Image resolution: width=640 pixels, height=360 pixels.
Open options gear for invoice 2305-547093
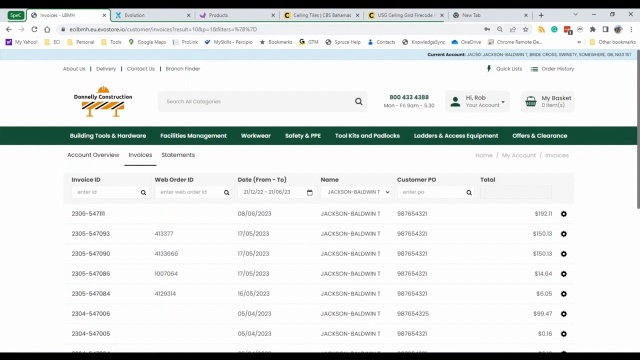564,234
